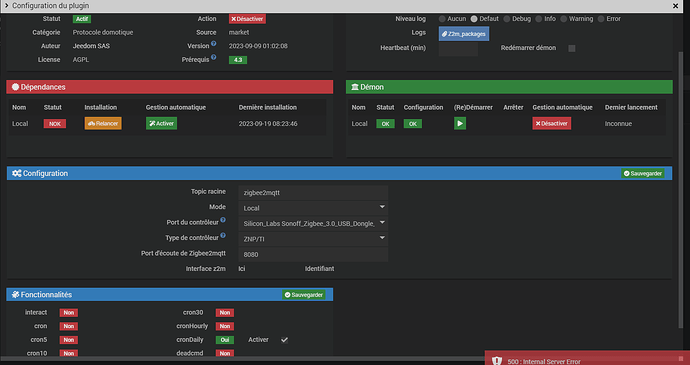Image resolution: width=690 pixels, height=365 pixels.
Task: Click the green Actif status badge
Action: [x=82, y=19]
